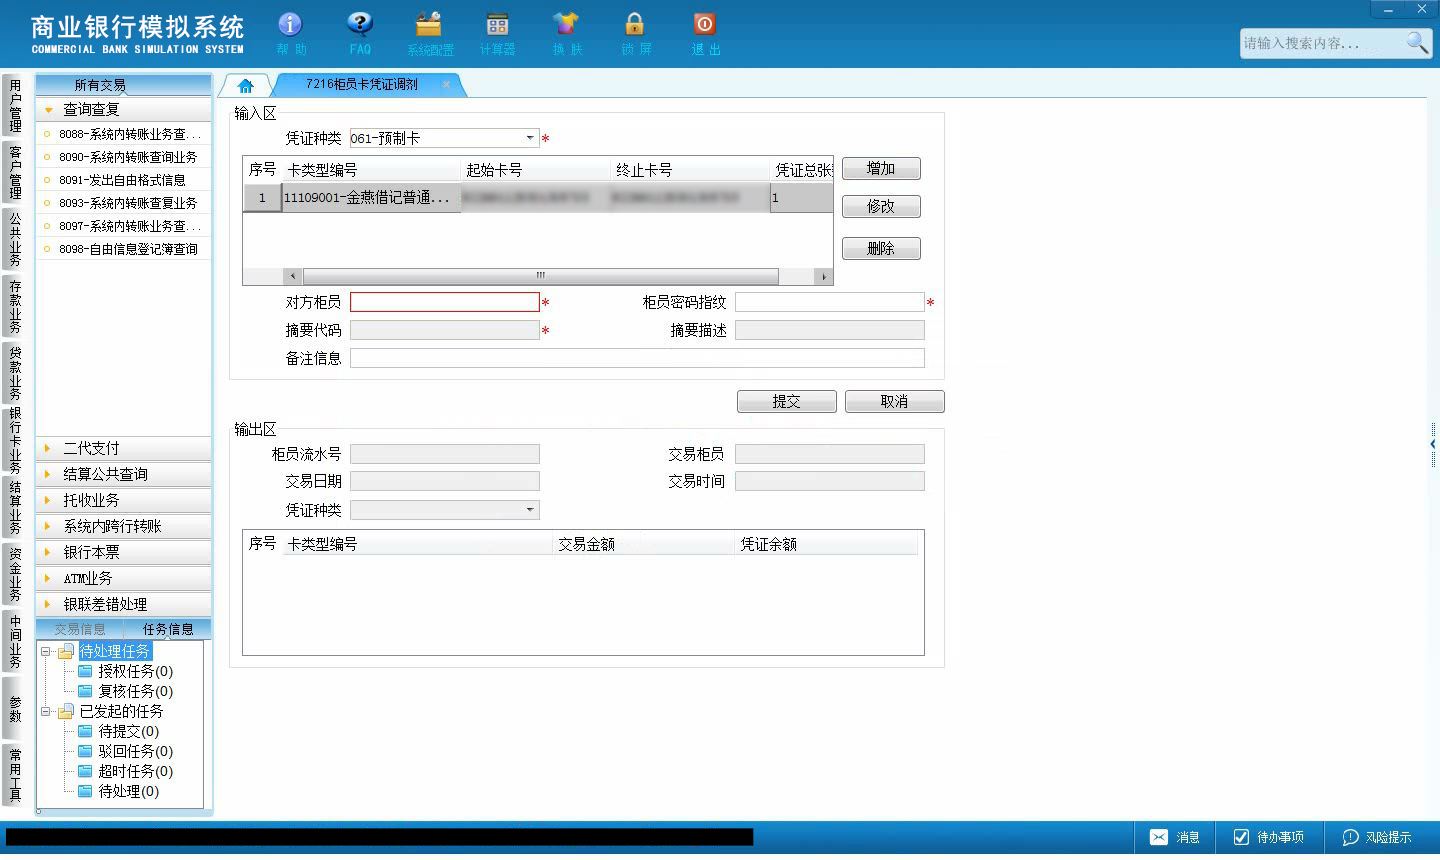Select the 待处理(0) tree item
The height and width of the screenshot is (860, 1440).
118,791
